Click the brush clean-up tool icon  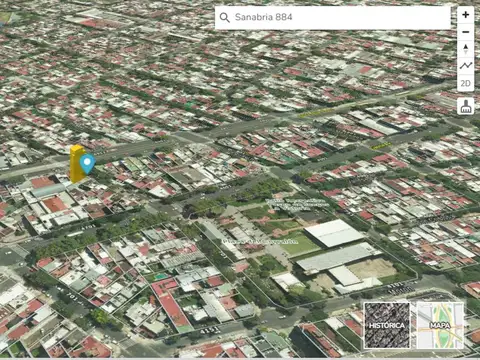(466, 106)
